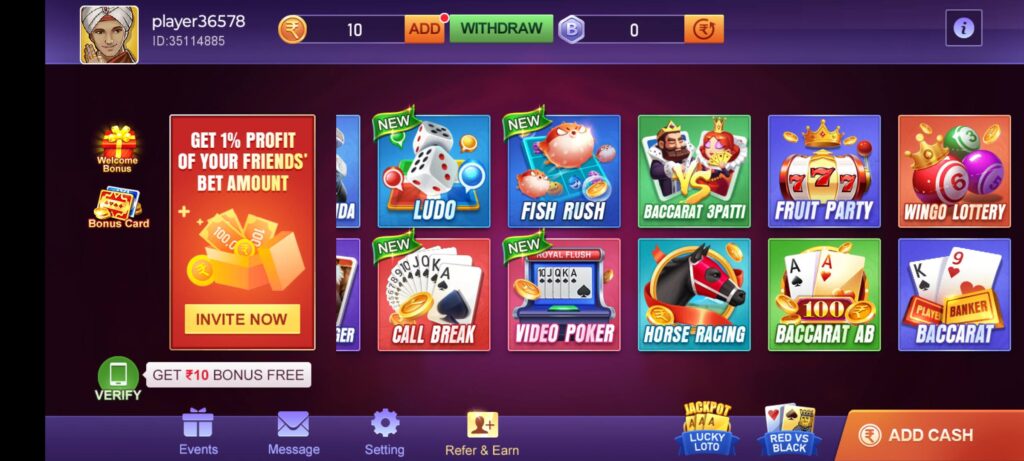Launch the Fish Rush game
The height and width of the screenshot is (461, 1024).
564,172
